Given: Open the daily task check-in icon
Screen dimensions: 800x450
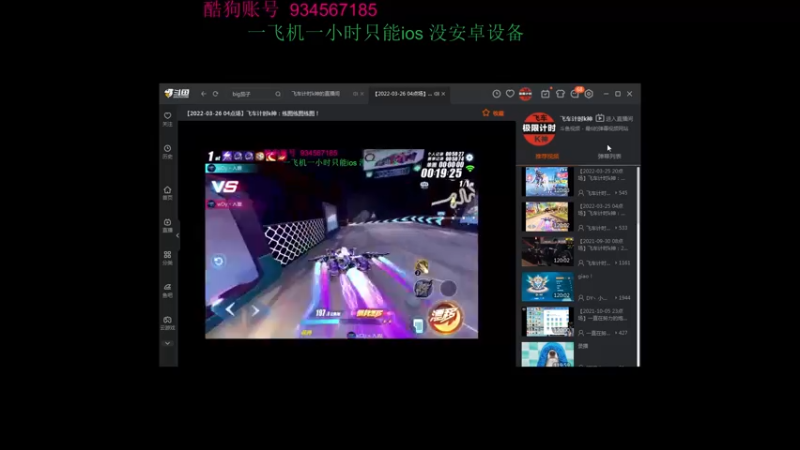Looking at the screenshot, I should coord(545,94).
